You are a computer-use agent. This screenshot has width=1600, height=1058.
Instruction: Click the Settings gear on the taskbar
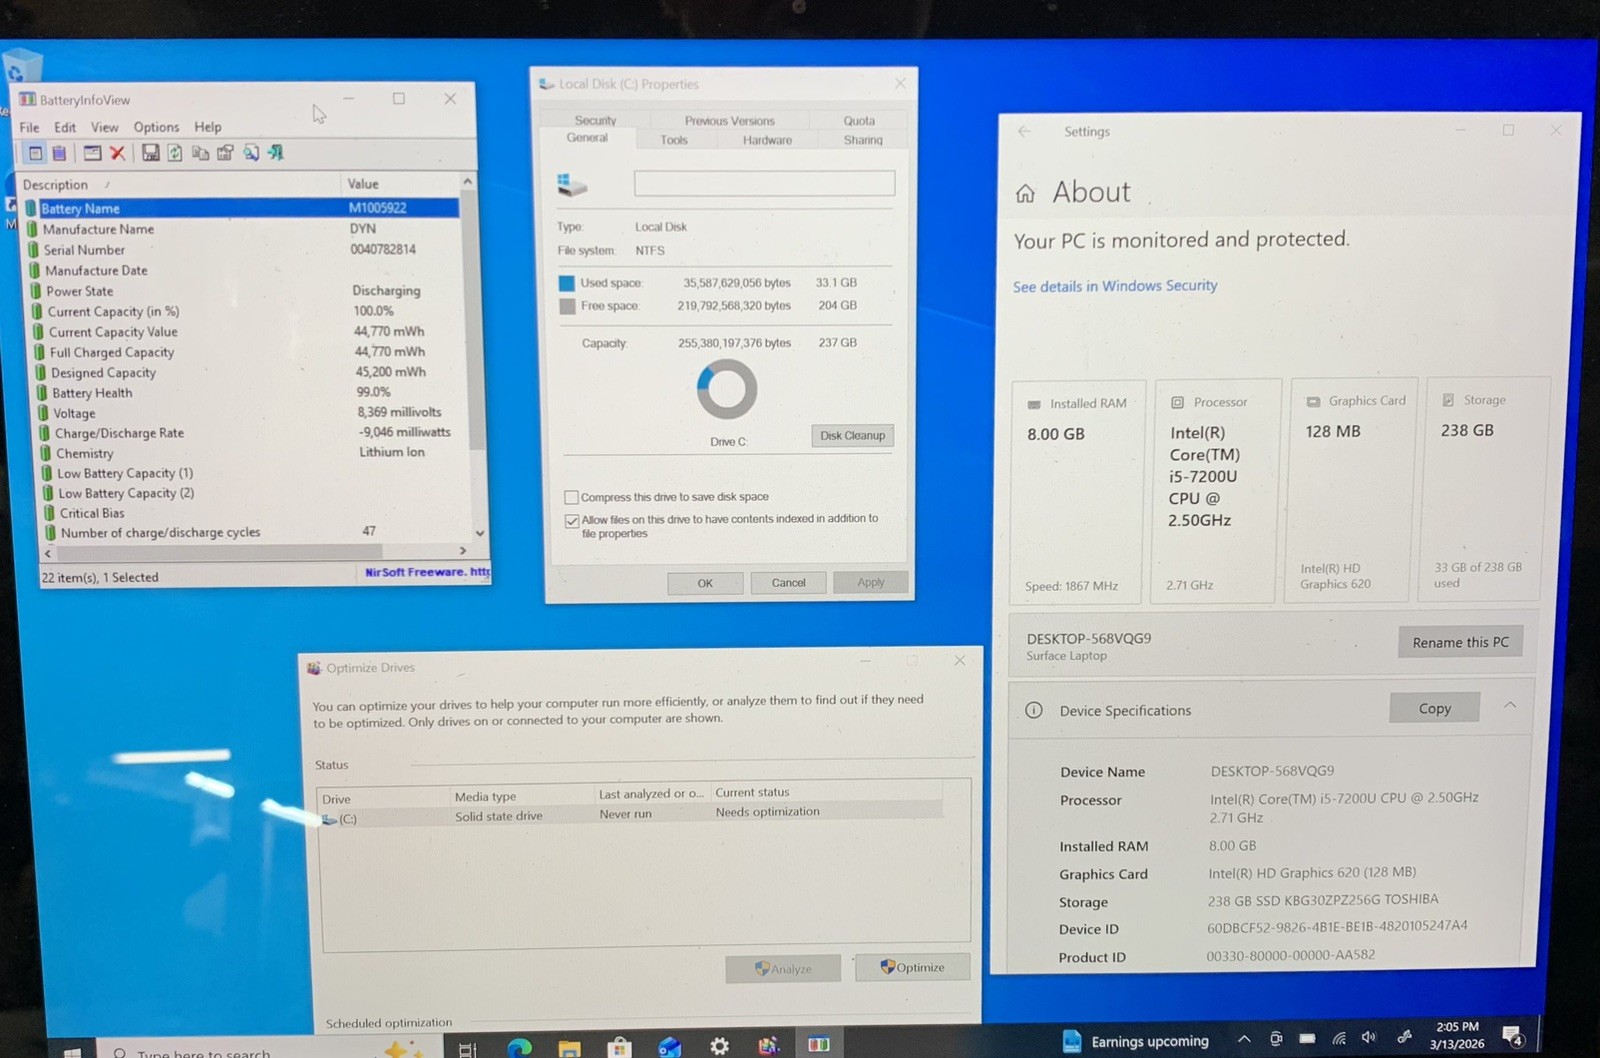click(719, 1047)
